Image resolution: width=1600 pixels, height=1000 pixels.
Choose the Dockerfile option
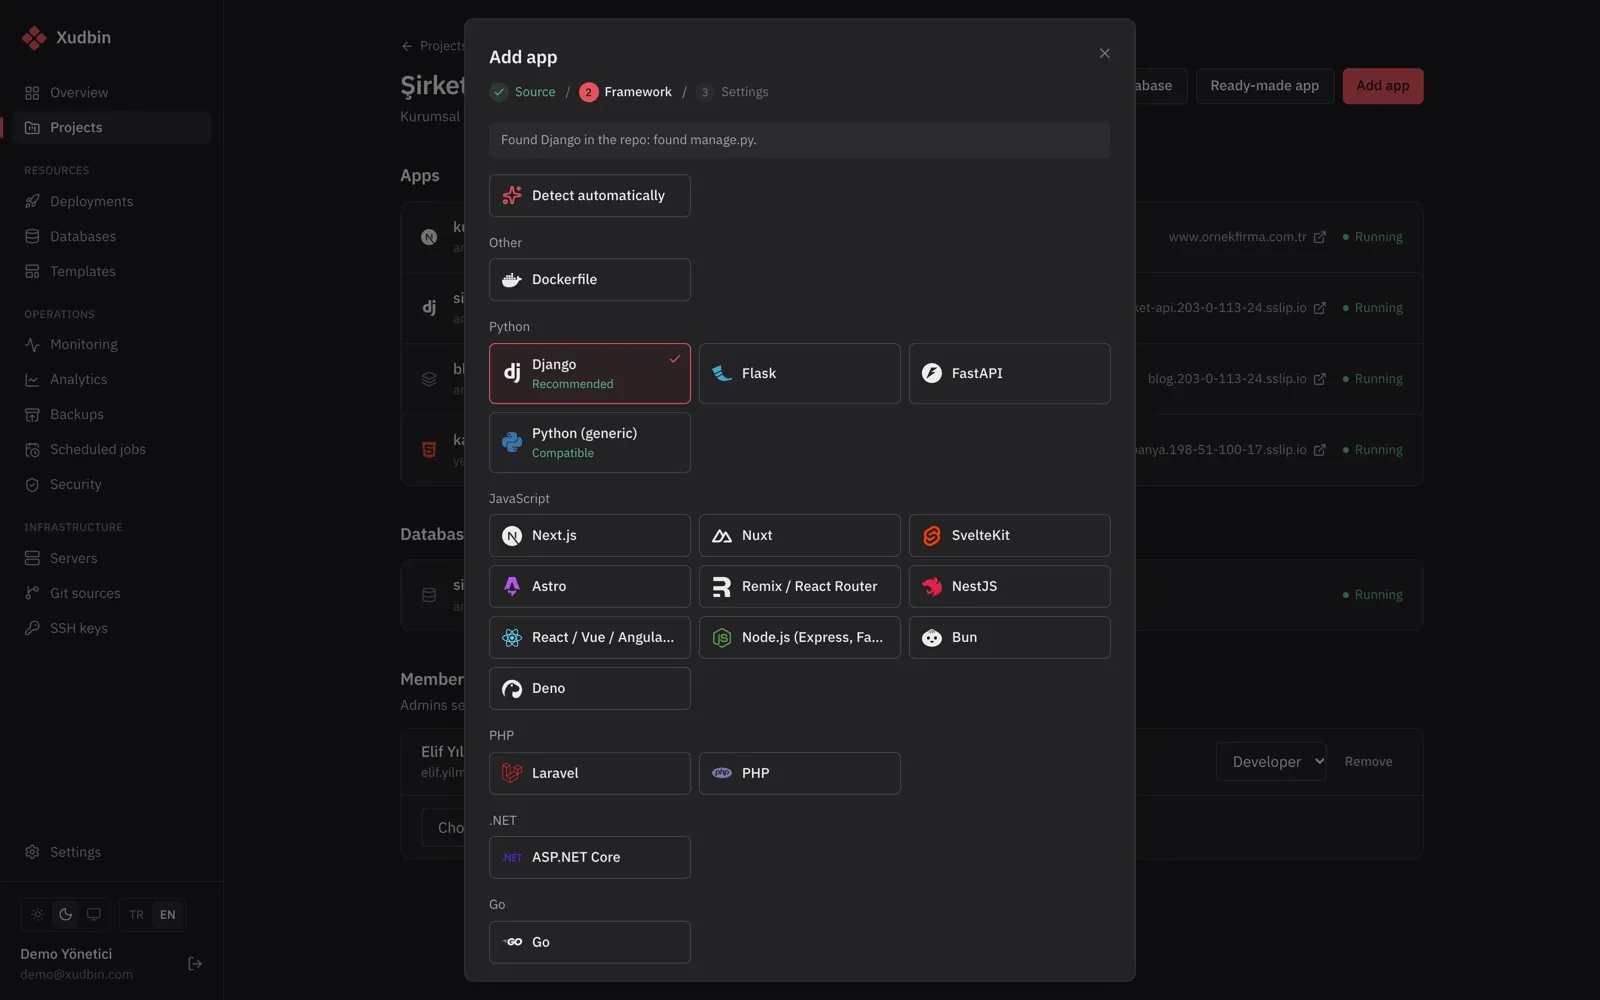(x=589, y=279)
